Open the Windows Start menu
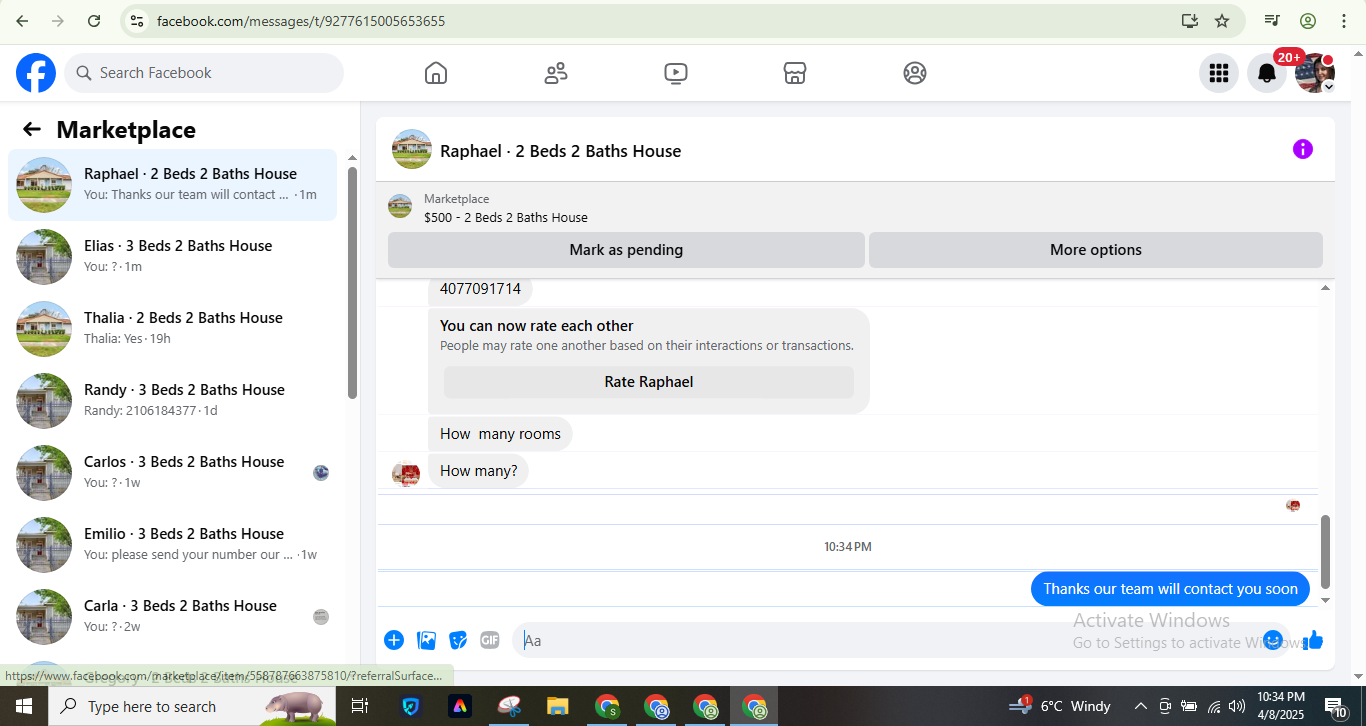The width and height of the screenshot is (1366, 726). tap(24, 706)
